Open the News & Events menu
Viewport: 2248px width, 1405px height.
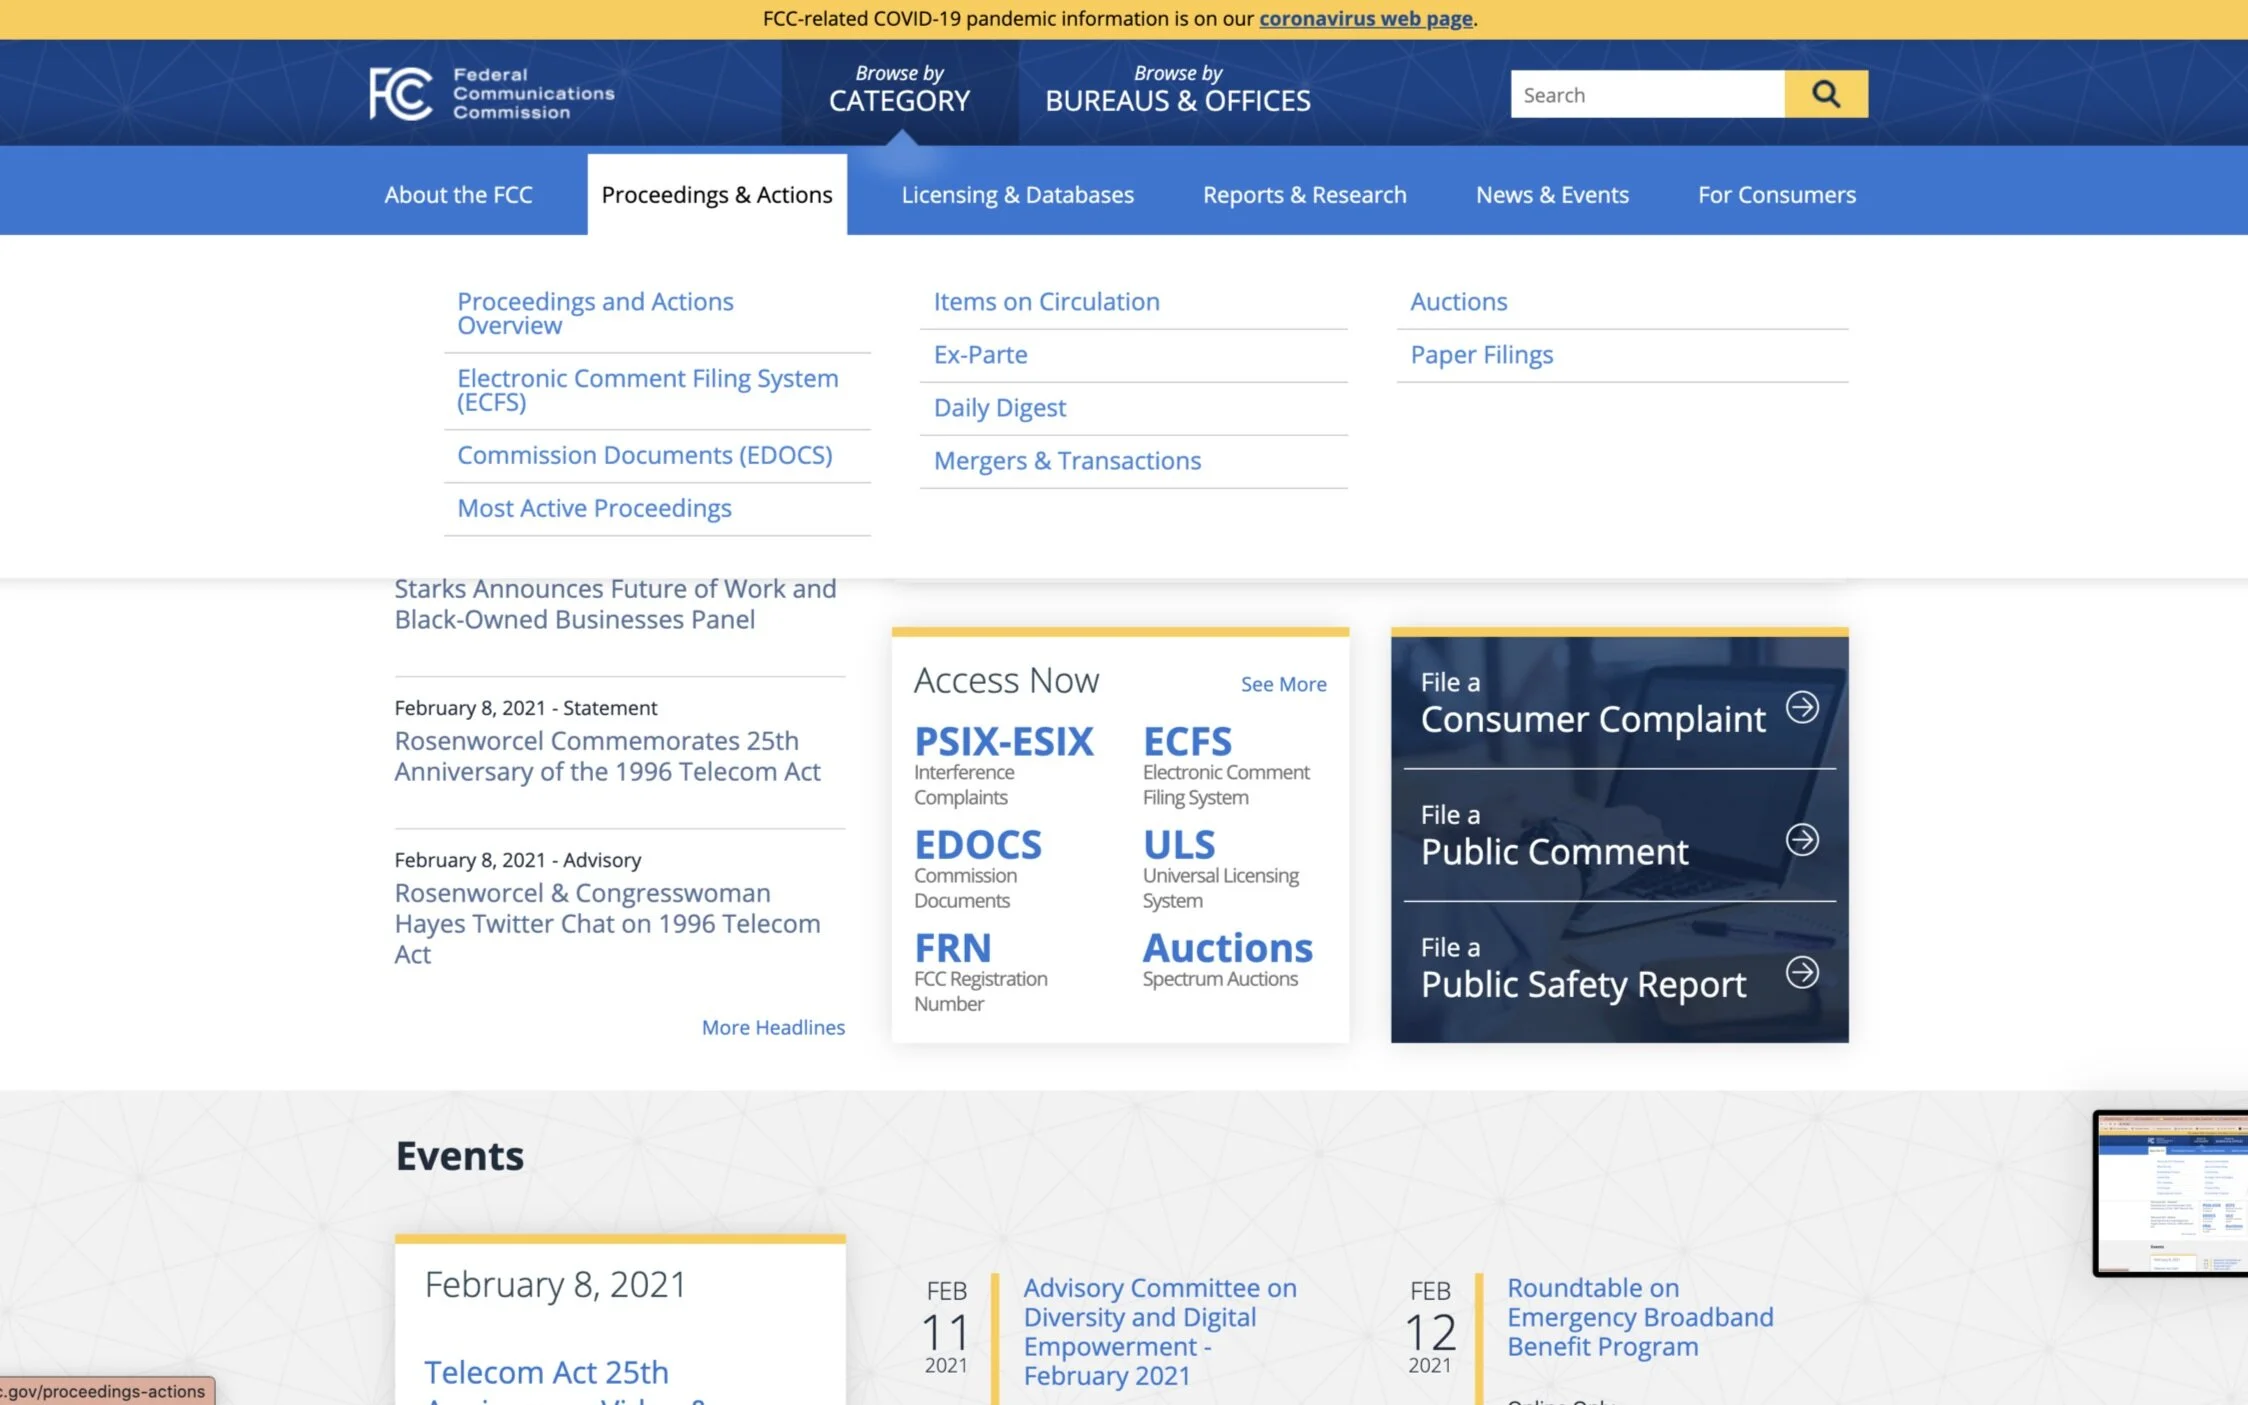coord(1552,195)
